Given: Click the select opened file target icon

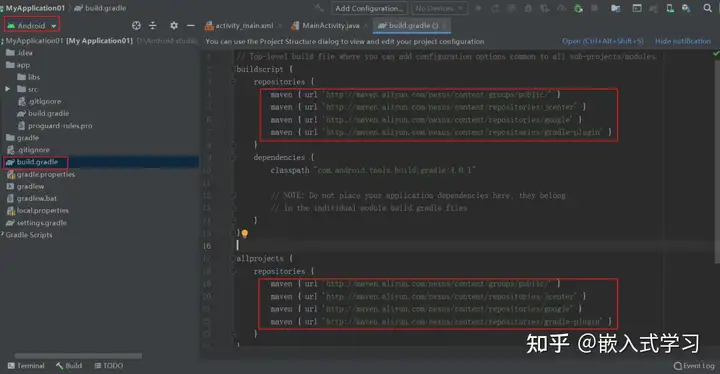Looking at the screenshot, I should [136, 26].
